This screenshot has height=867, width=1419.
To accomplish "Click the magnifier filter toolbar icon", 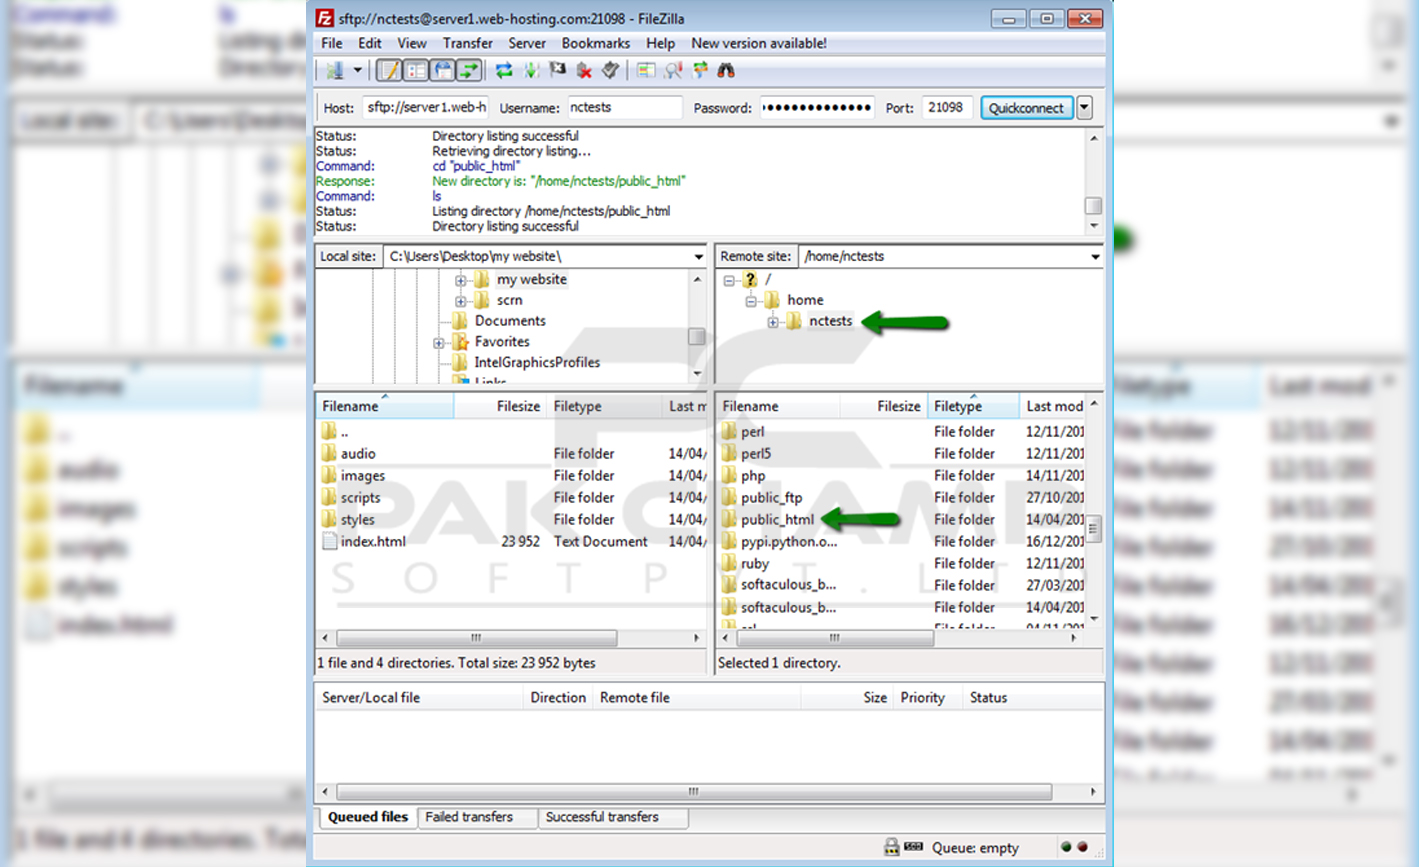I will point(673,70).
